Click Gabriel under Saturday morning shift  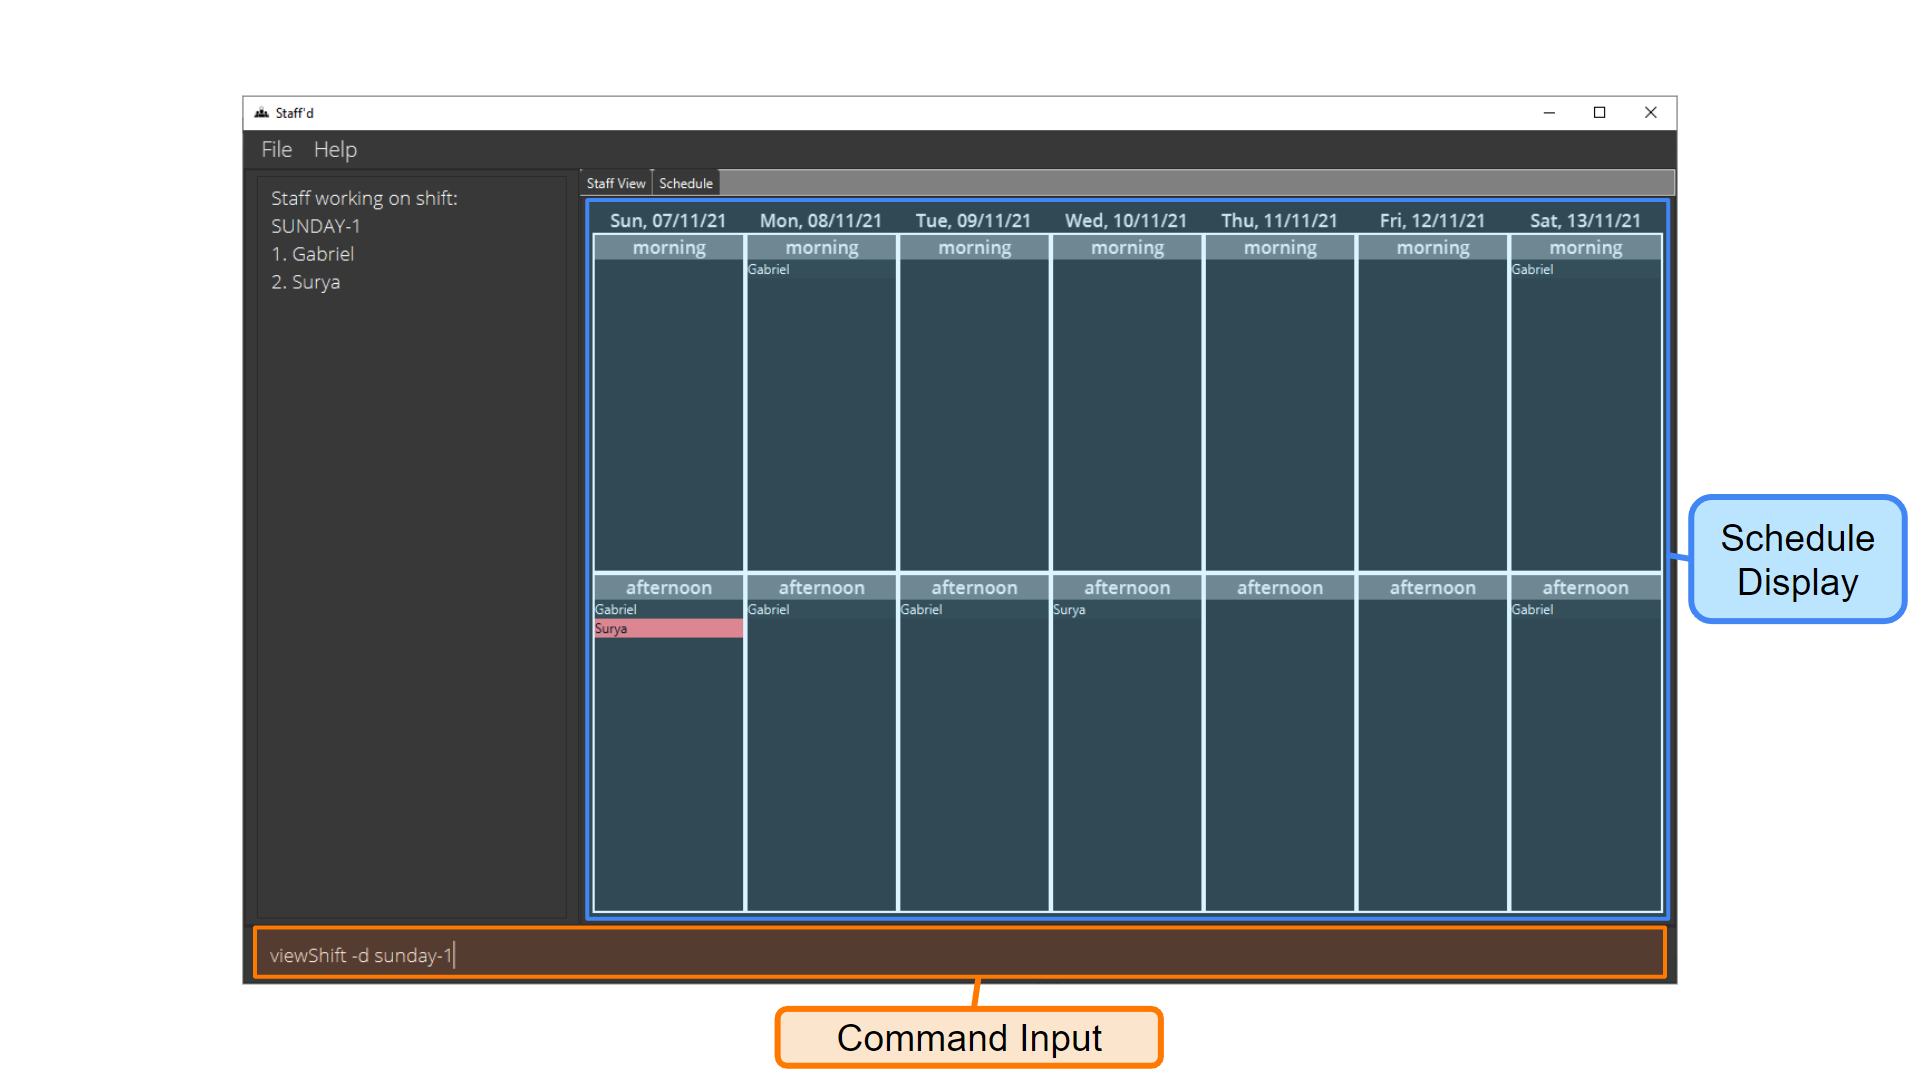pos(1585,269)
